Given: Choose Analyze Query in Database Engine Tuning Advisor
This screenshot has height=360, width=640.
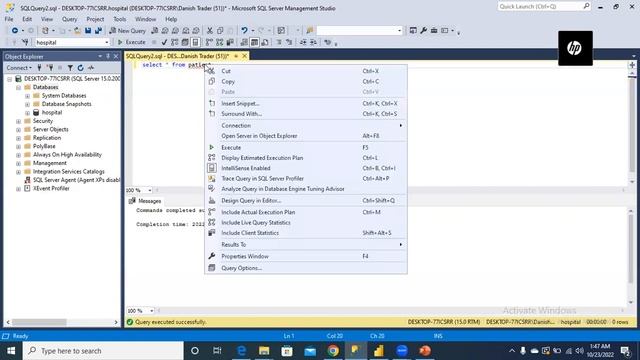Looking at the screenshot, I should 306,189.
